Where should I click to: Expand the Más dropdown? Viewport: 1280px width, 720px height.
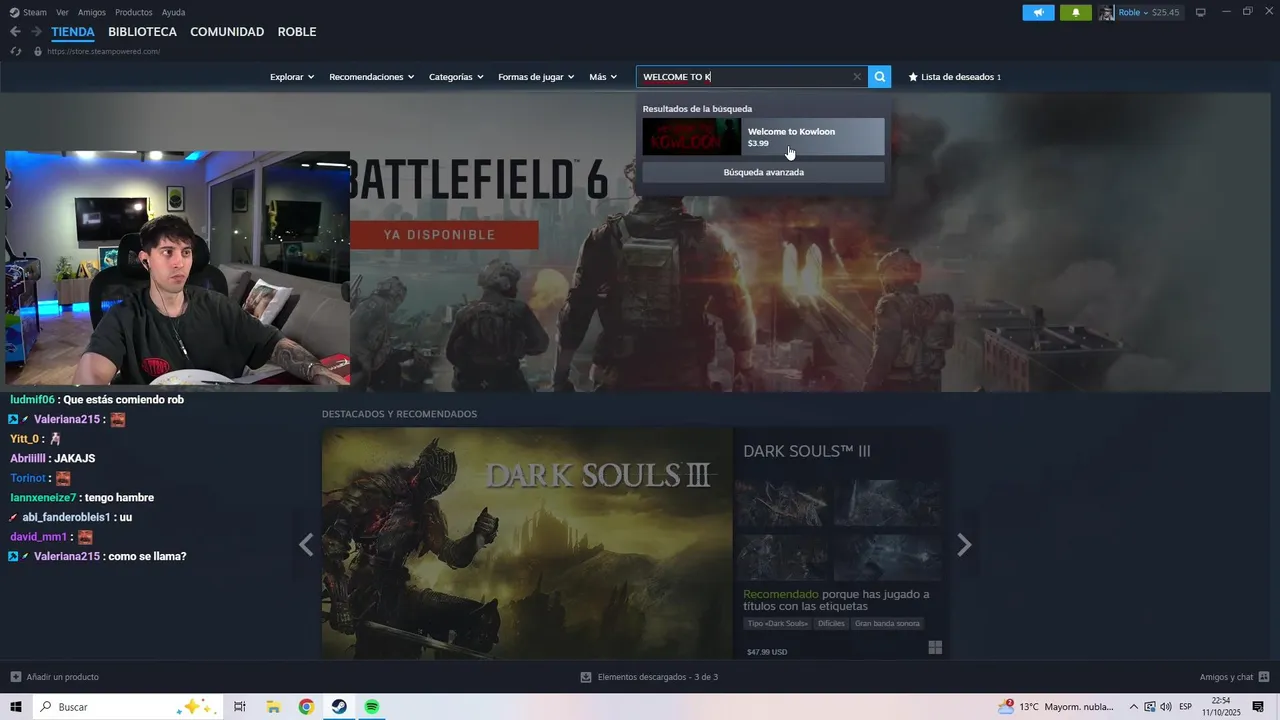pyautogui.click(x=603, y=77)
